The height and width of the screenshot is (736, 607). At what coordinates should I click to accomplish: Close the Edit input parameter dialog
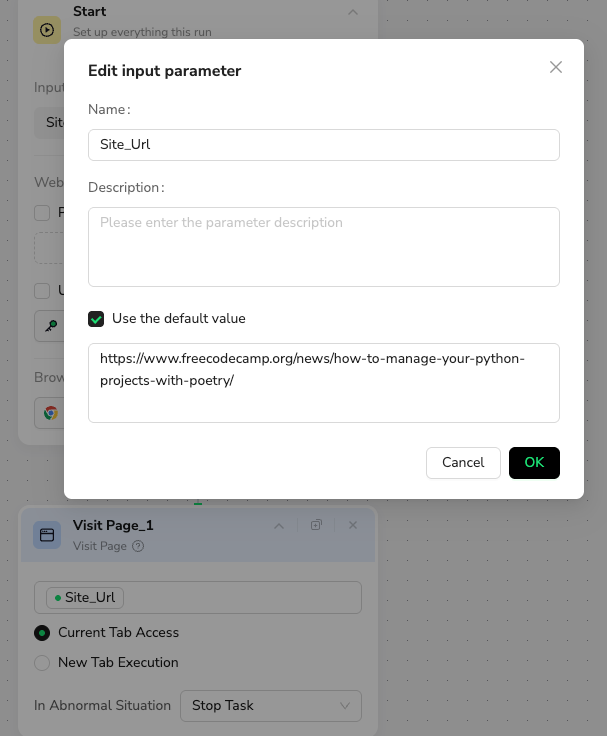coord(556,67)
